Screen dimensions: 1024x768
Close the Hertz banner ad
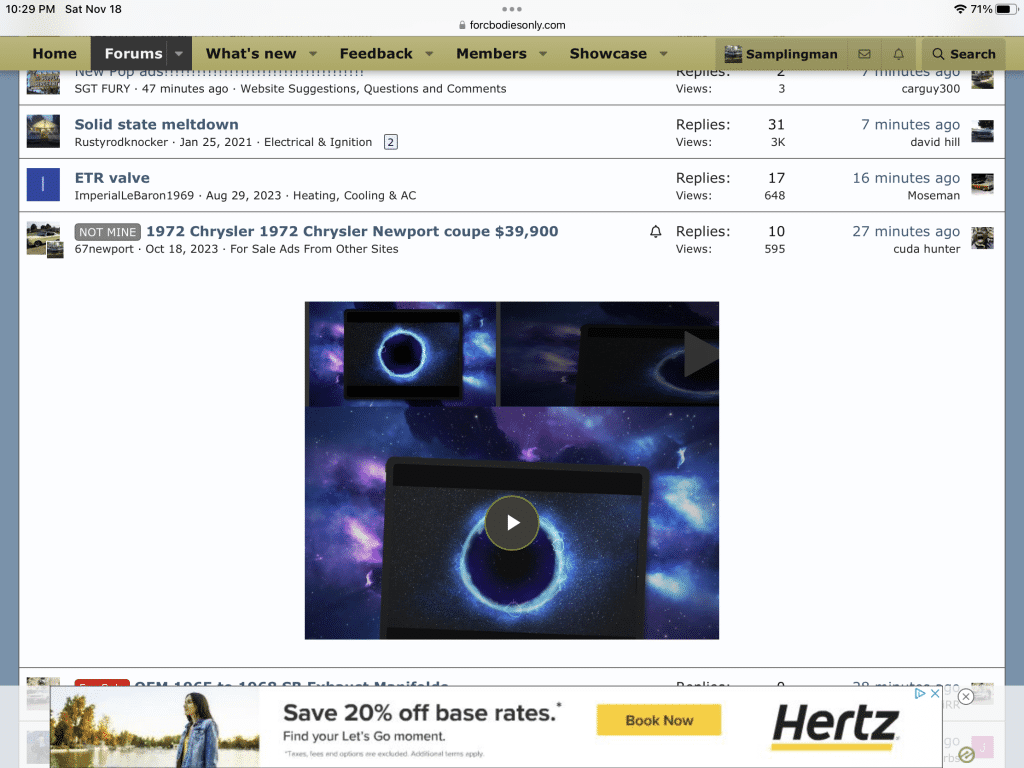[x=965, y=697]
